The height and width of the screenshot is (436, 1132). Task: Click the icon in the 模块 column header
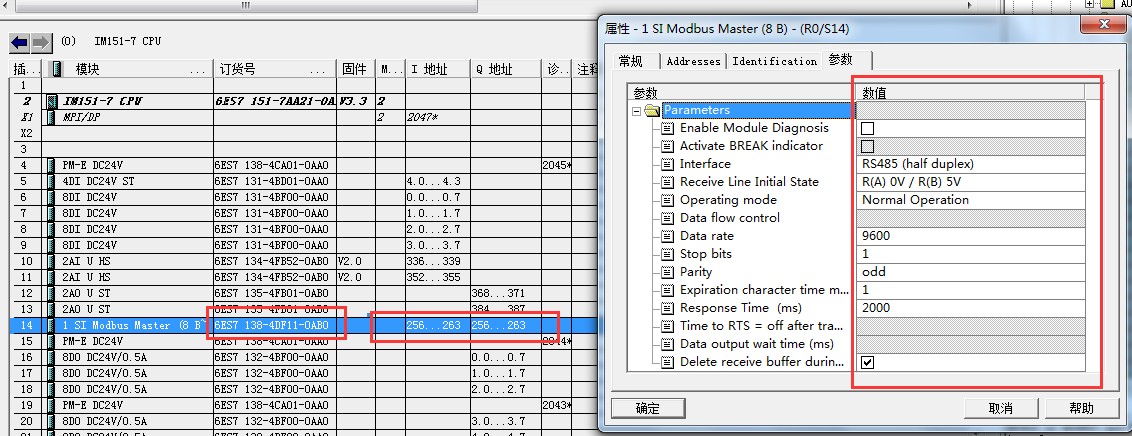click(56, 69)
